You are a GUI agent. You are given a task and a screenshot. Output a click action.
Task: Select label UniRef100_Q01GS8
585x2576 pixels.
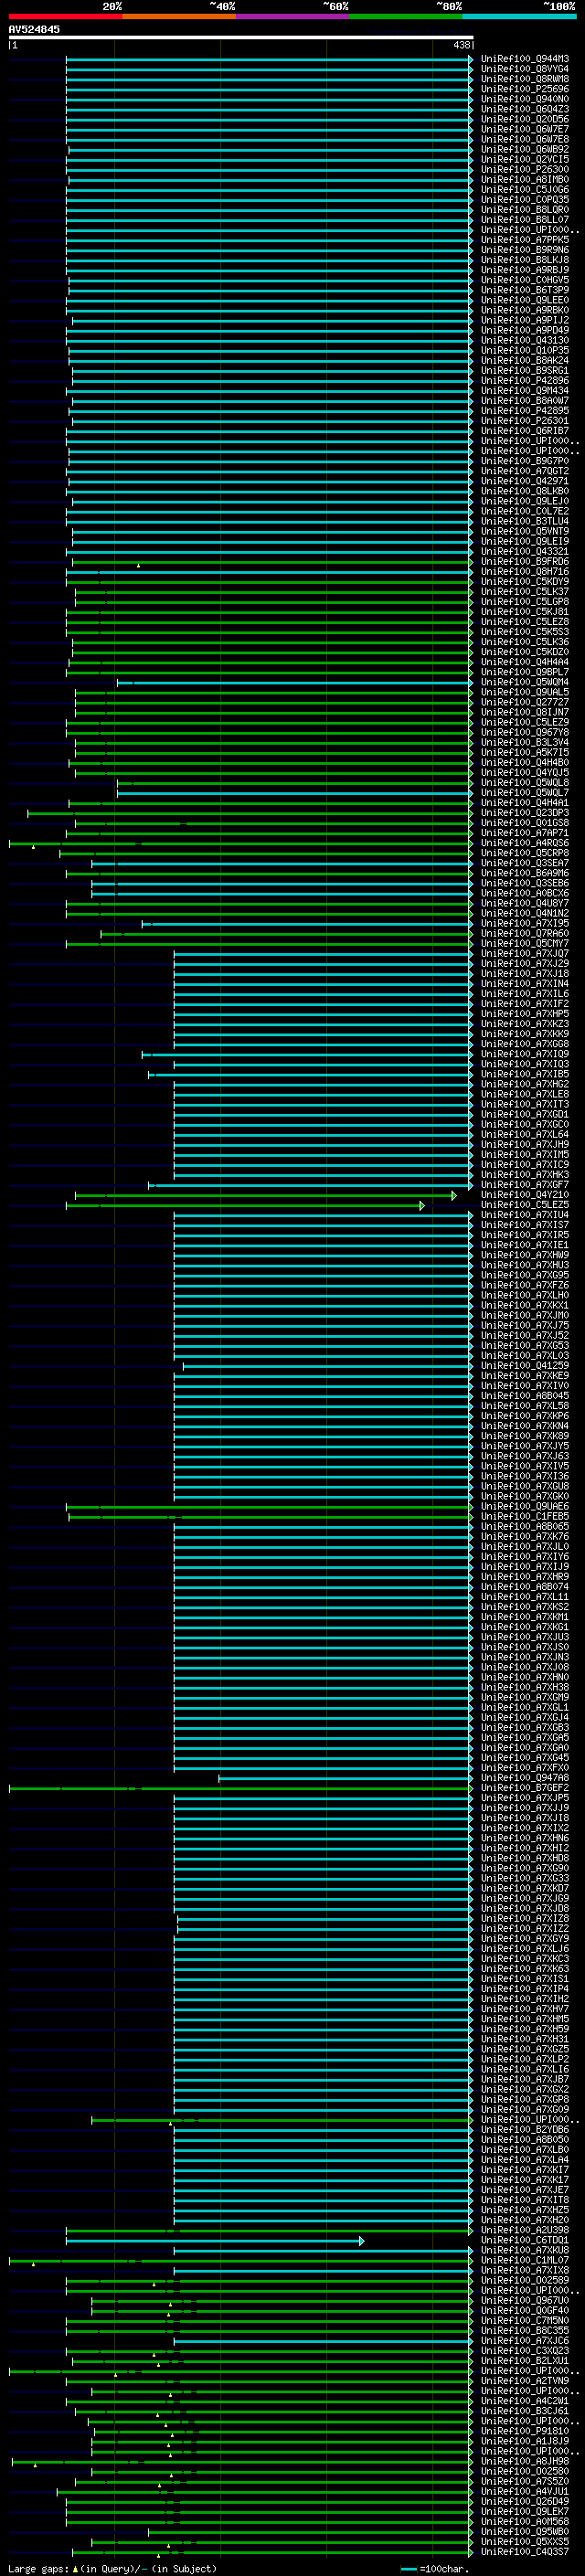tap(525, 822)
